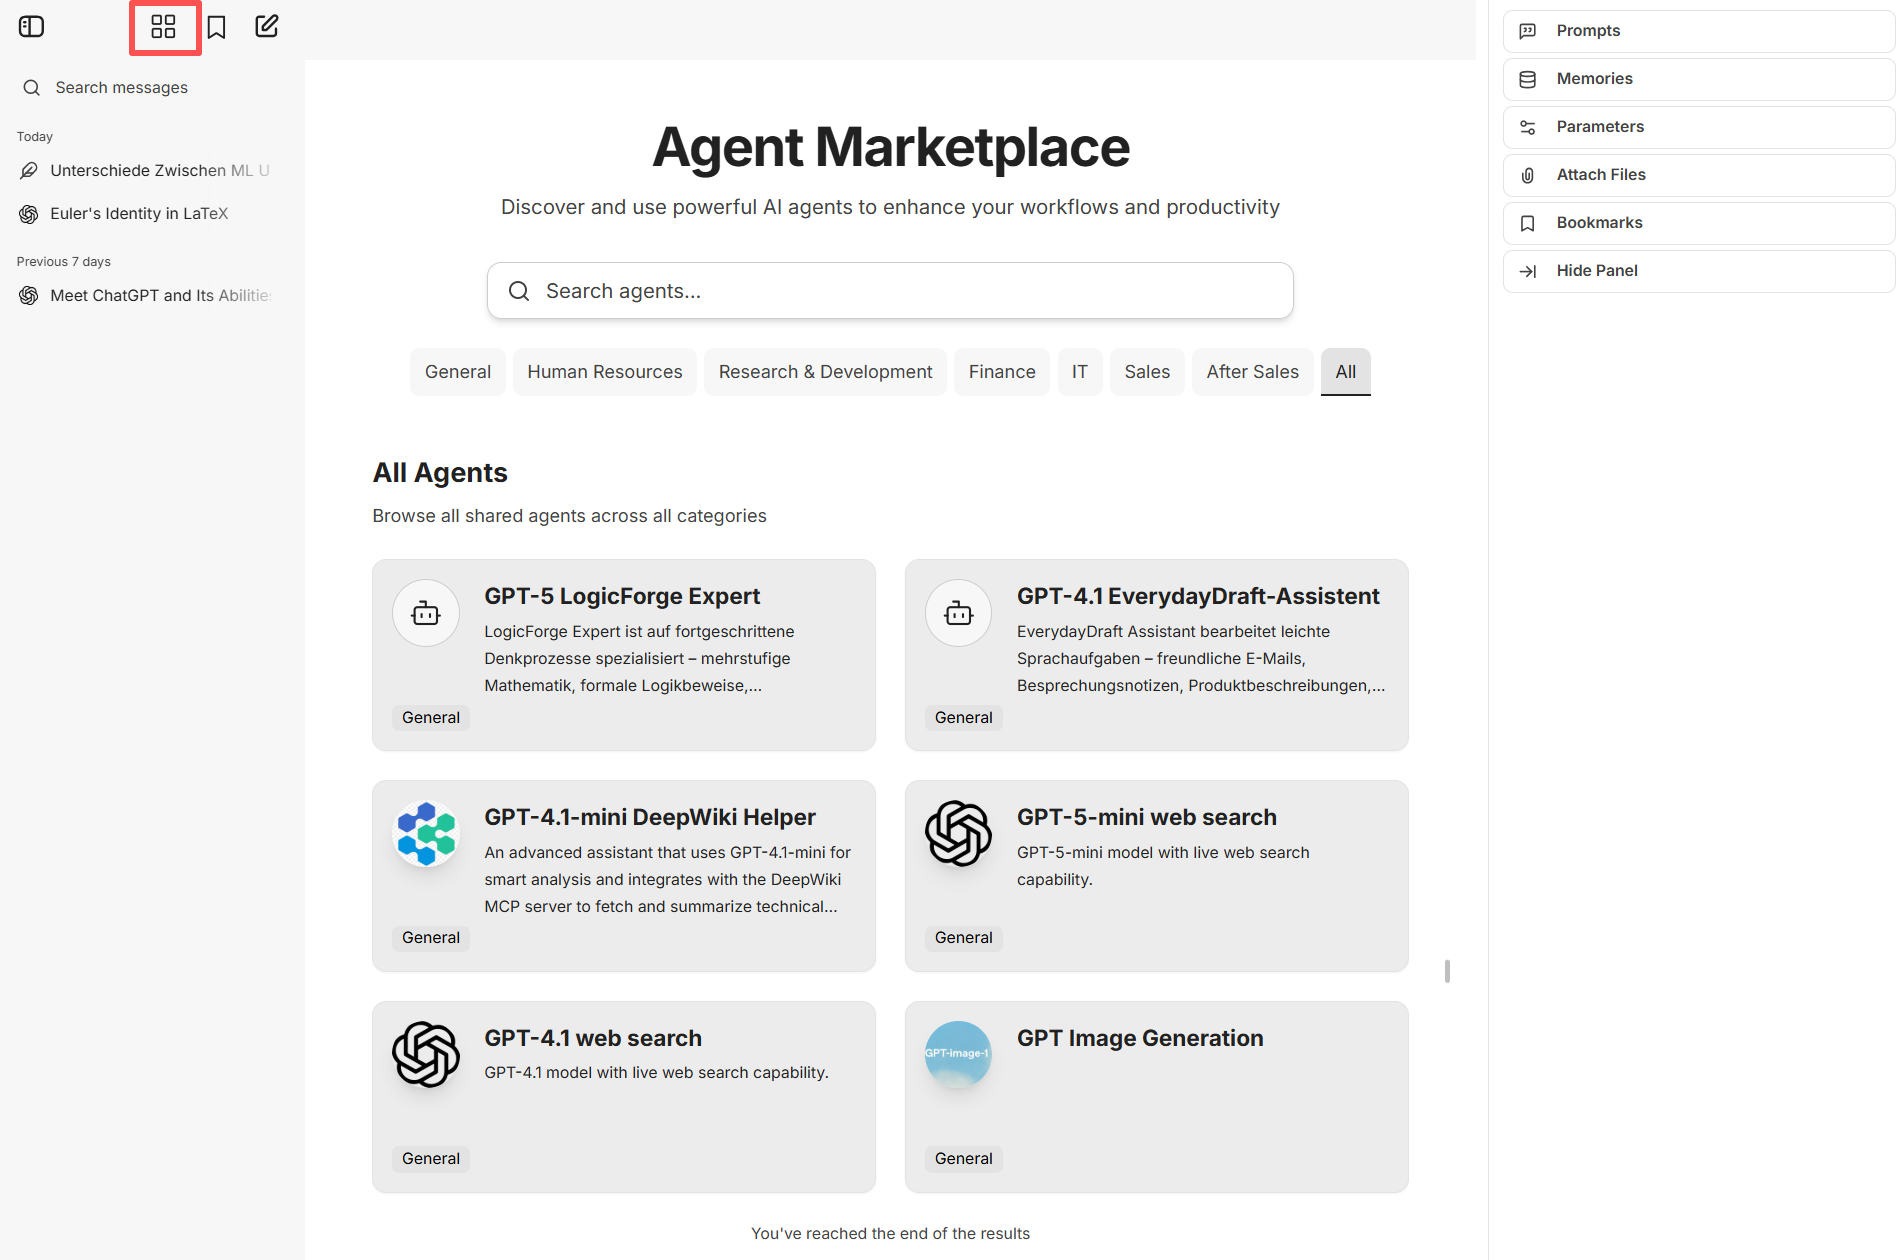Select the After Sales tab

[1252, 372]
